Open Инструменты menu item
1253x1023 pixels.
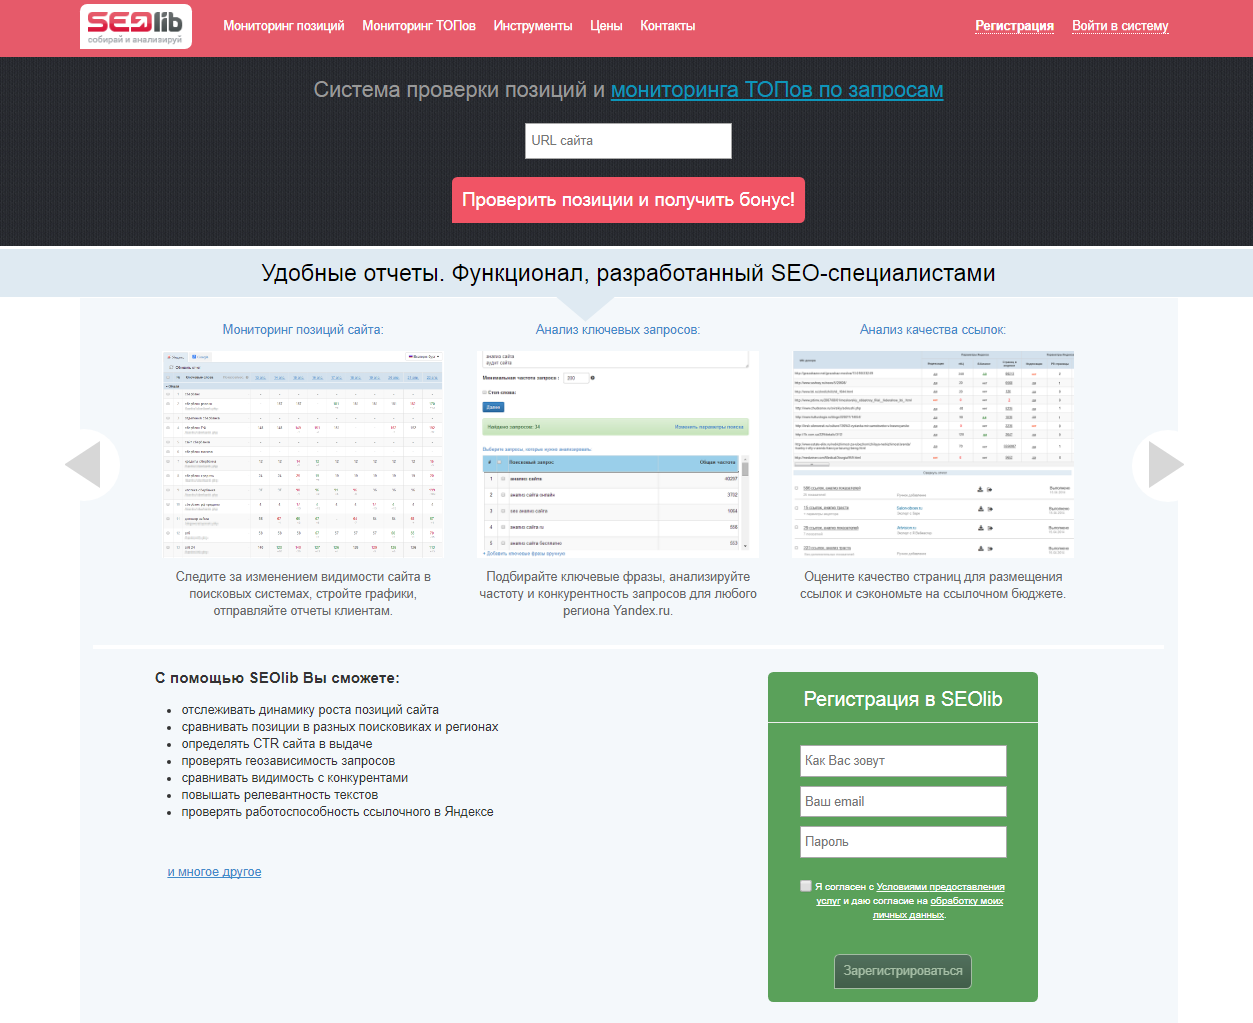[x=533, y=26]
